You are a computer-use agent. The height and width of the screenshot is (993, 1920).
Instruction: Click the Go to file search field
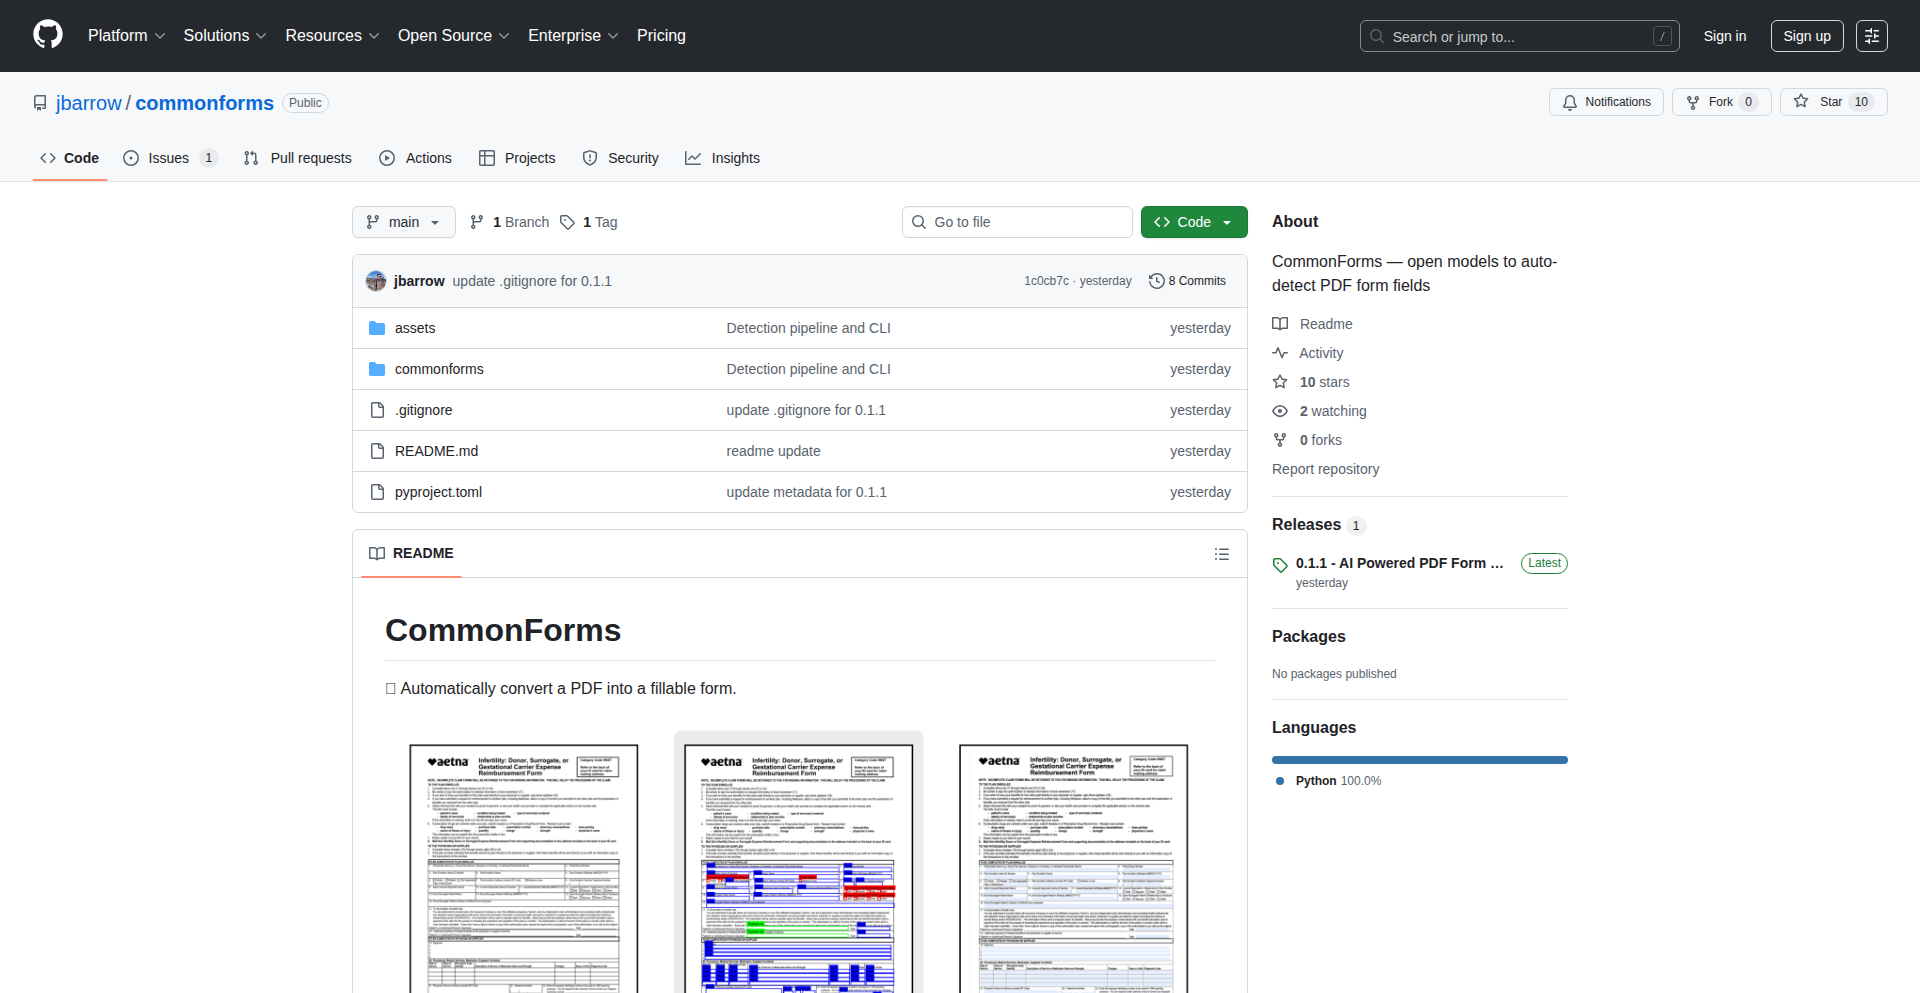pyautogui.click(x=1017, y=222)
